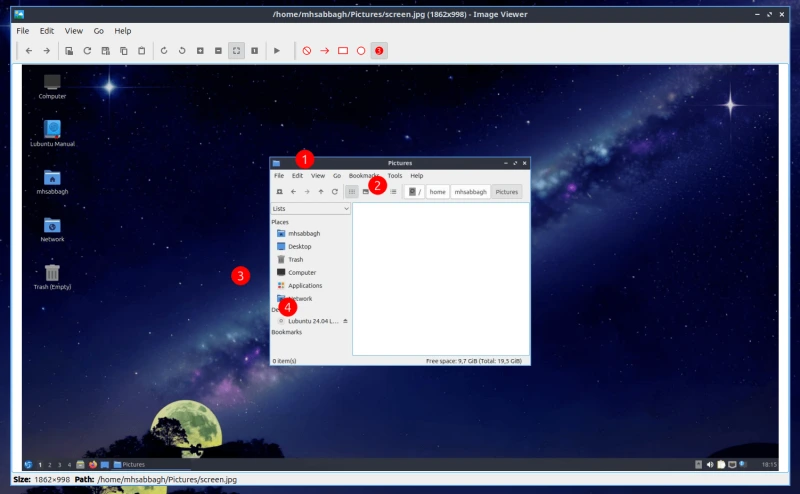Viewport: 800px width, 494px height.
Task: Select the rectangle annotation tool
Action: (x=343, y=51)
